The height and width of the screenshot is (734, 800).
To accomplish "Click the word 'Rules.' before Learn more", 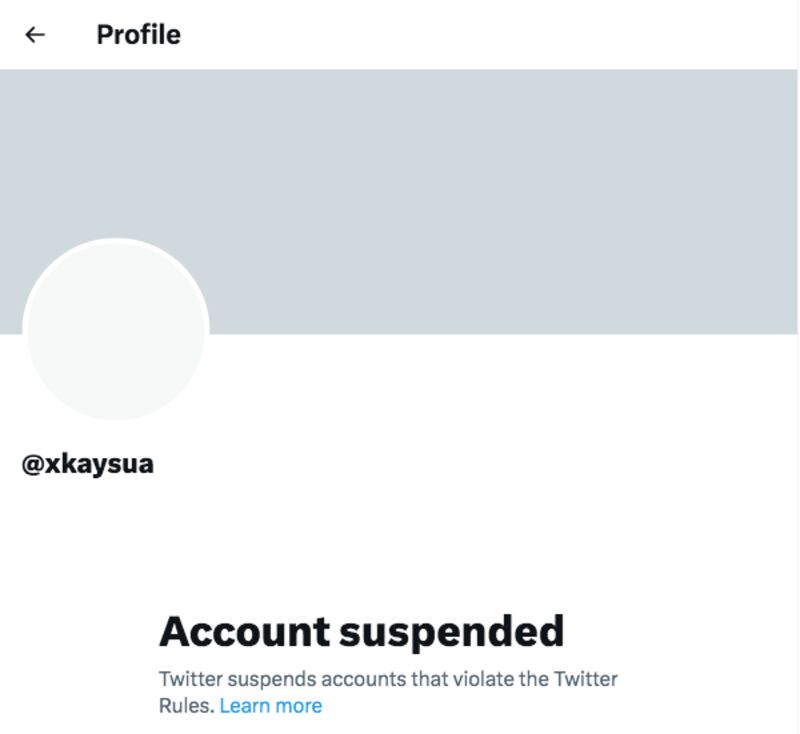I will tap(186, 706).
